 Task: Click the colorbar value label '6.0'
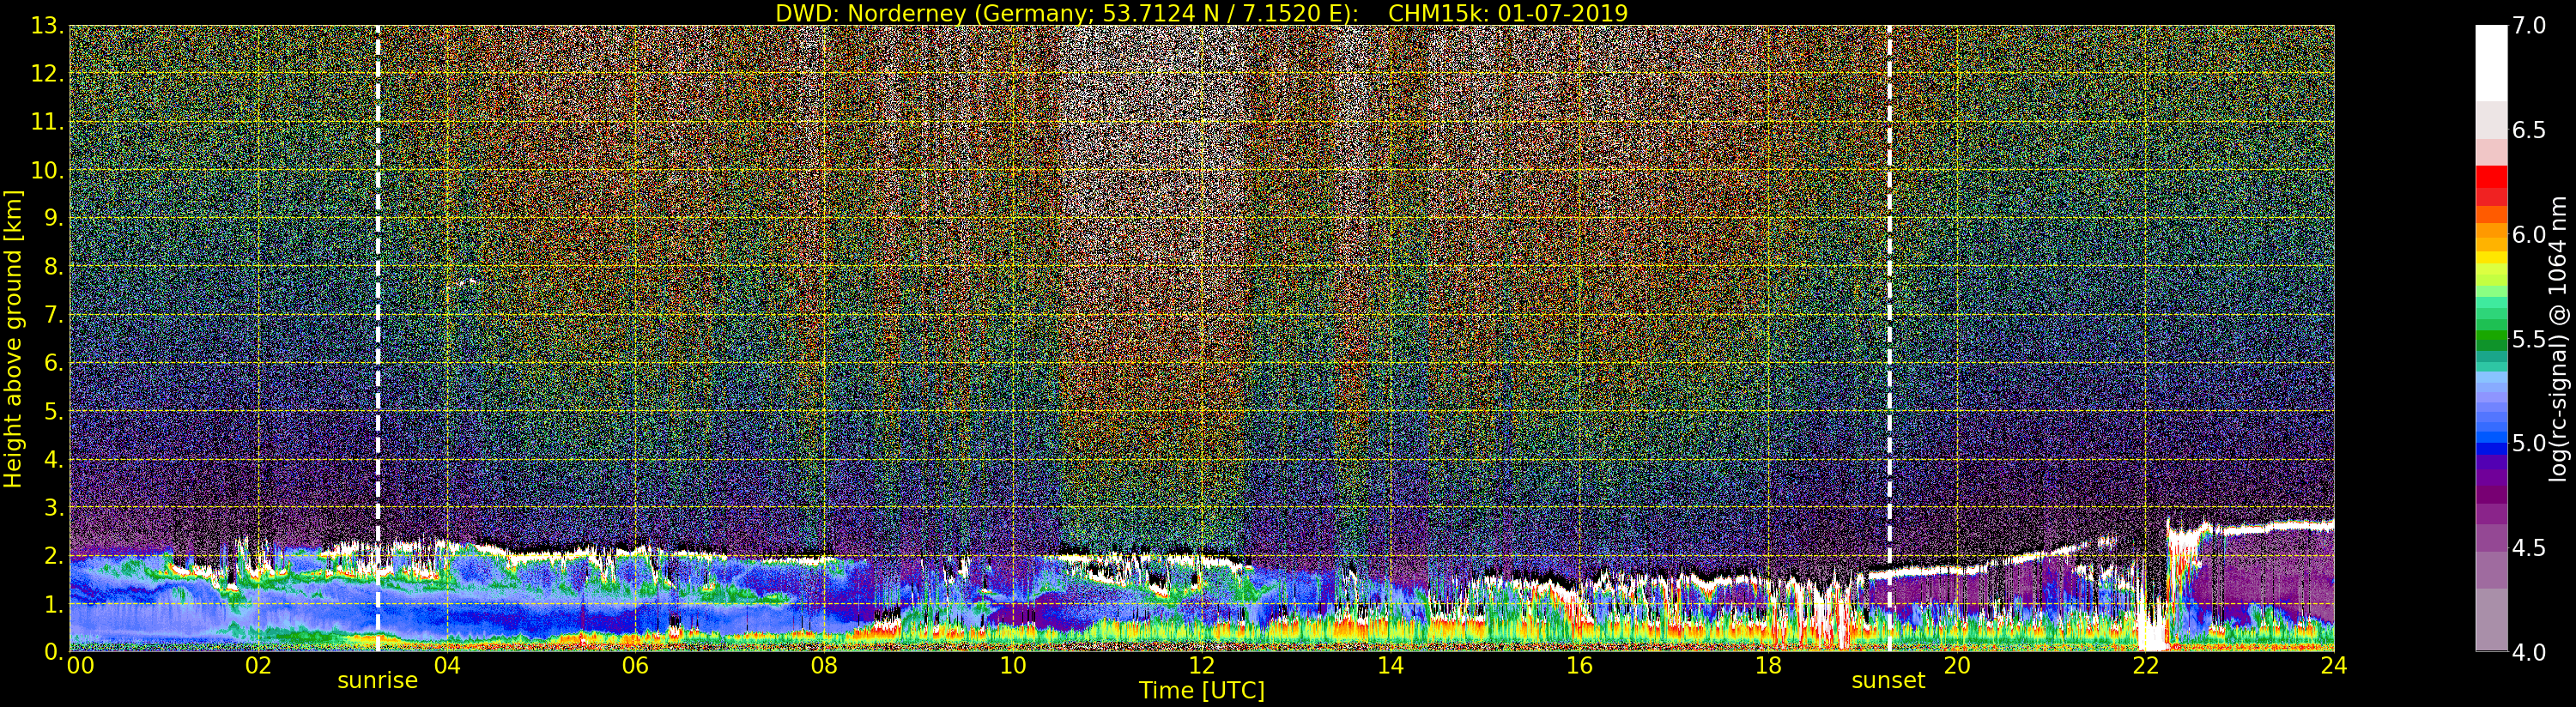2529,234
